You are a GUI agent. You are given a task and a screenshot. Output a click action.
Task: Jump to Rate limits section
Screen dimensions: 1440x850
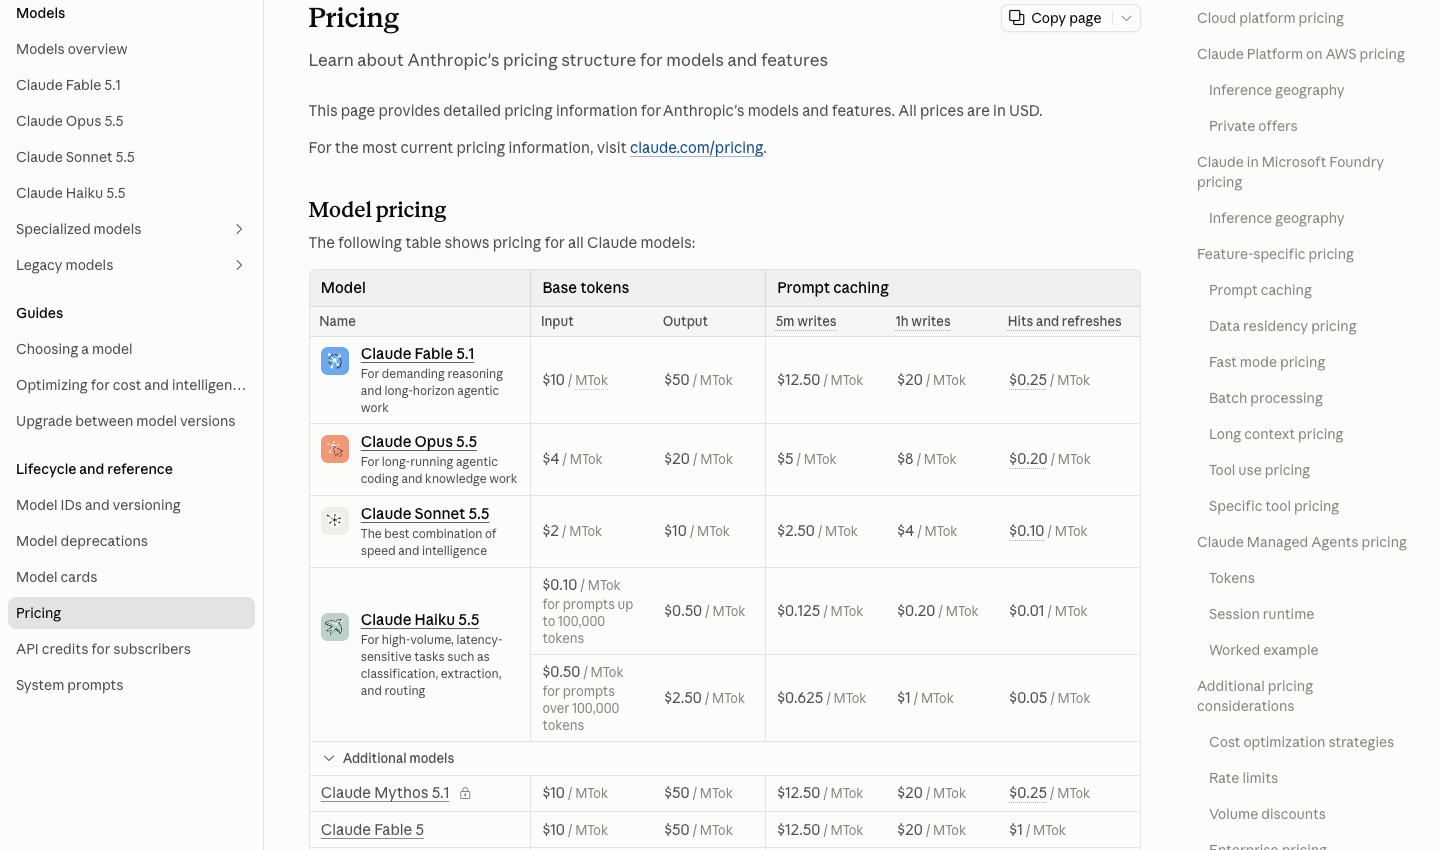click(1243, 778)
